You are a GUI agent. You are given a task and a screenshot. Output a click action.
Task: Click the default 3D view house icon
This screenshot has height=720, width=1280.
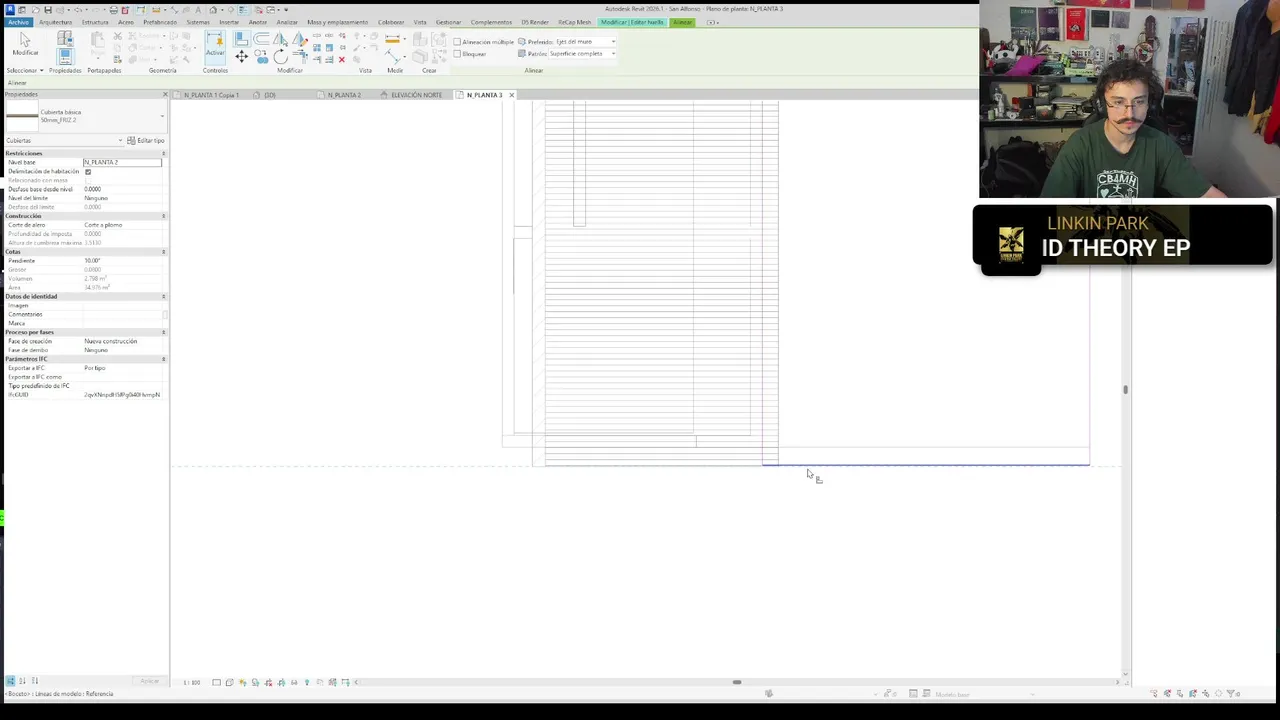pos(213,10)
